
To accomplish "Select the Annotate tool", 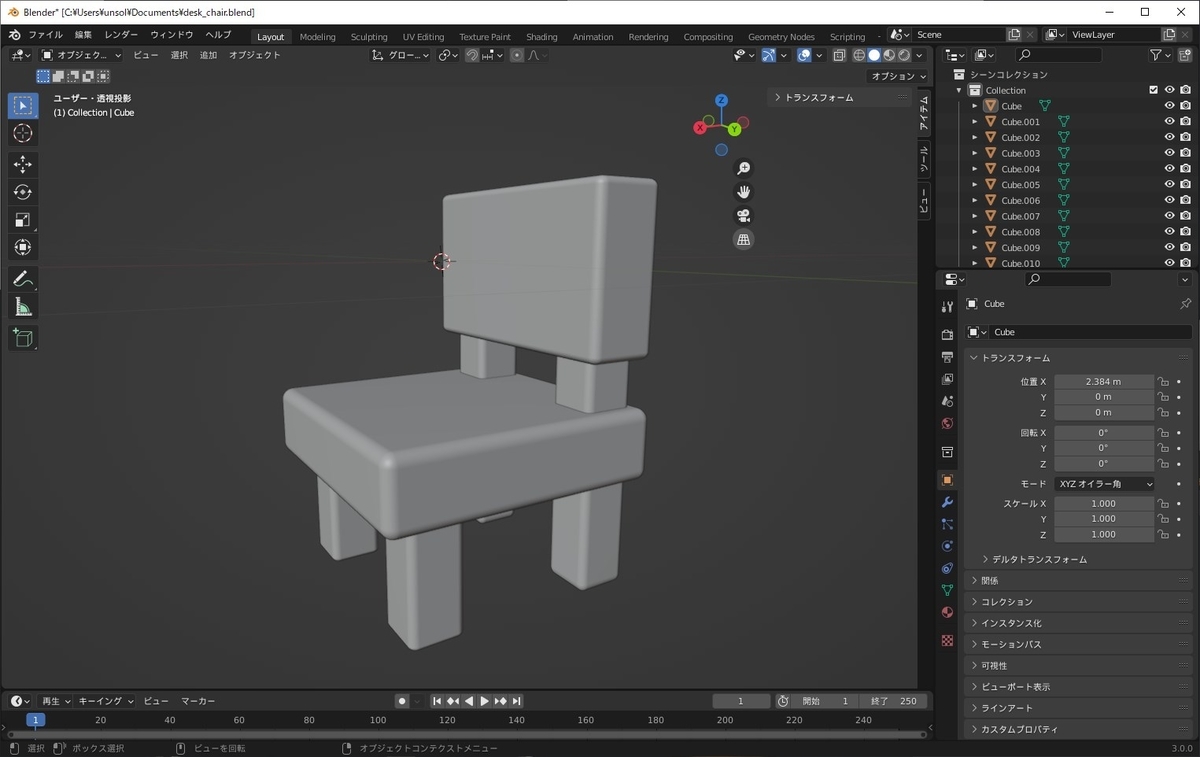I will (x=23, y=279).
